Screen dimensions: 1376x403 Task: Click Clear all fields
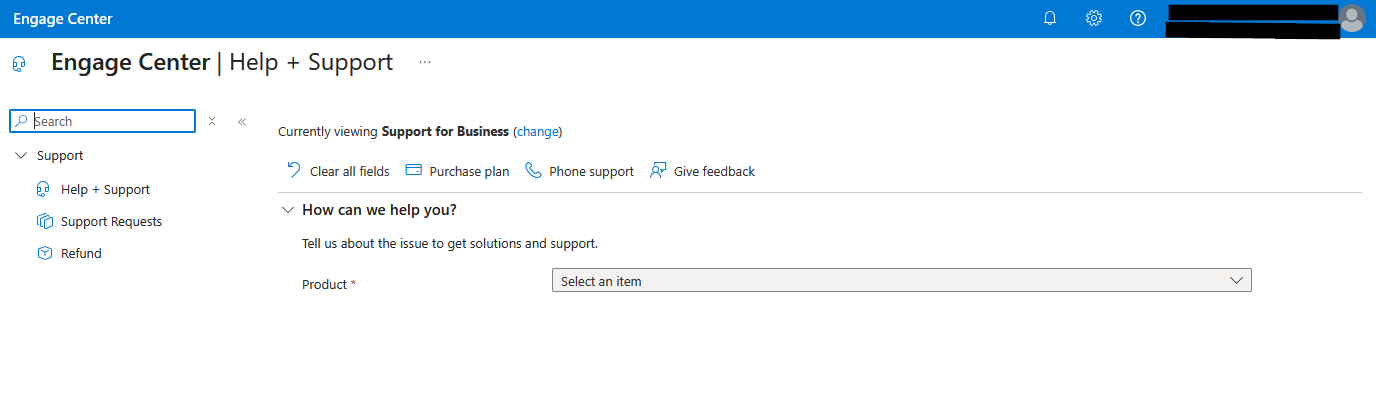tap(338, 171)
